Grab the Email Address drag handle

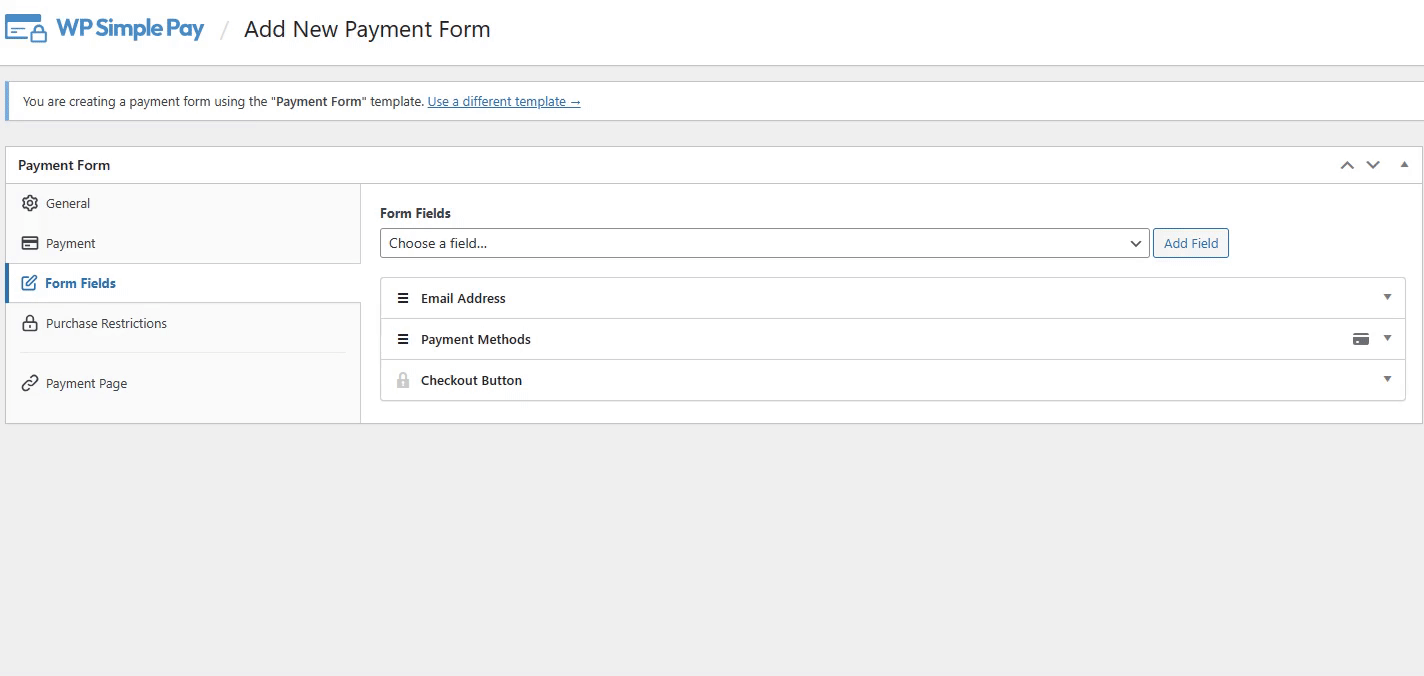point(403,298)
